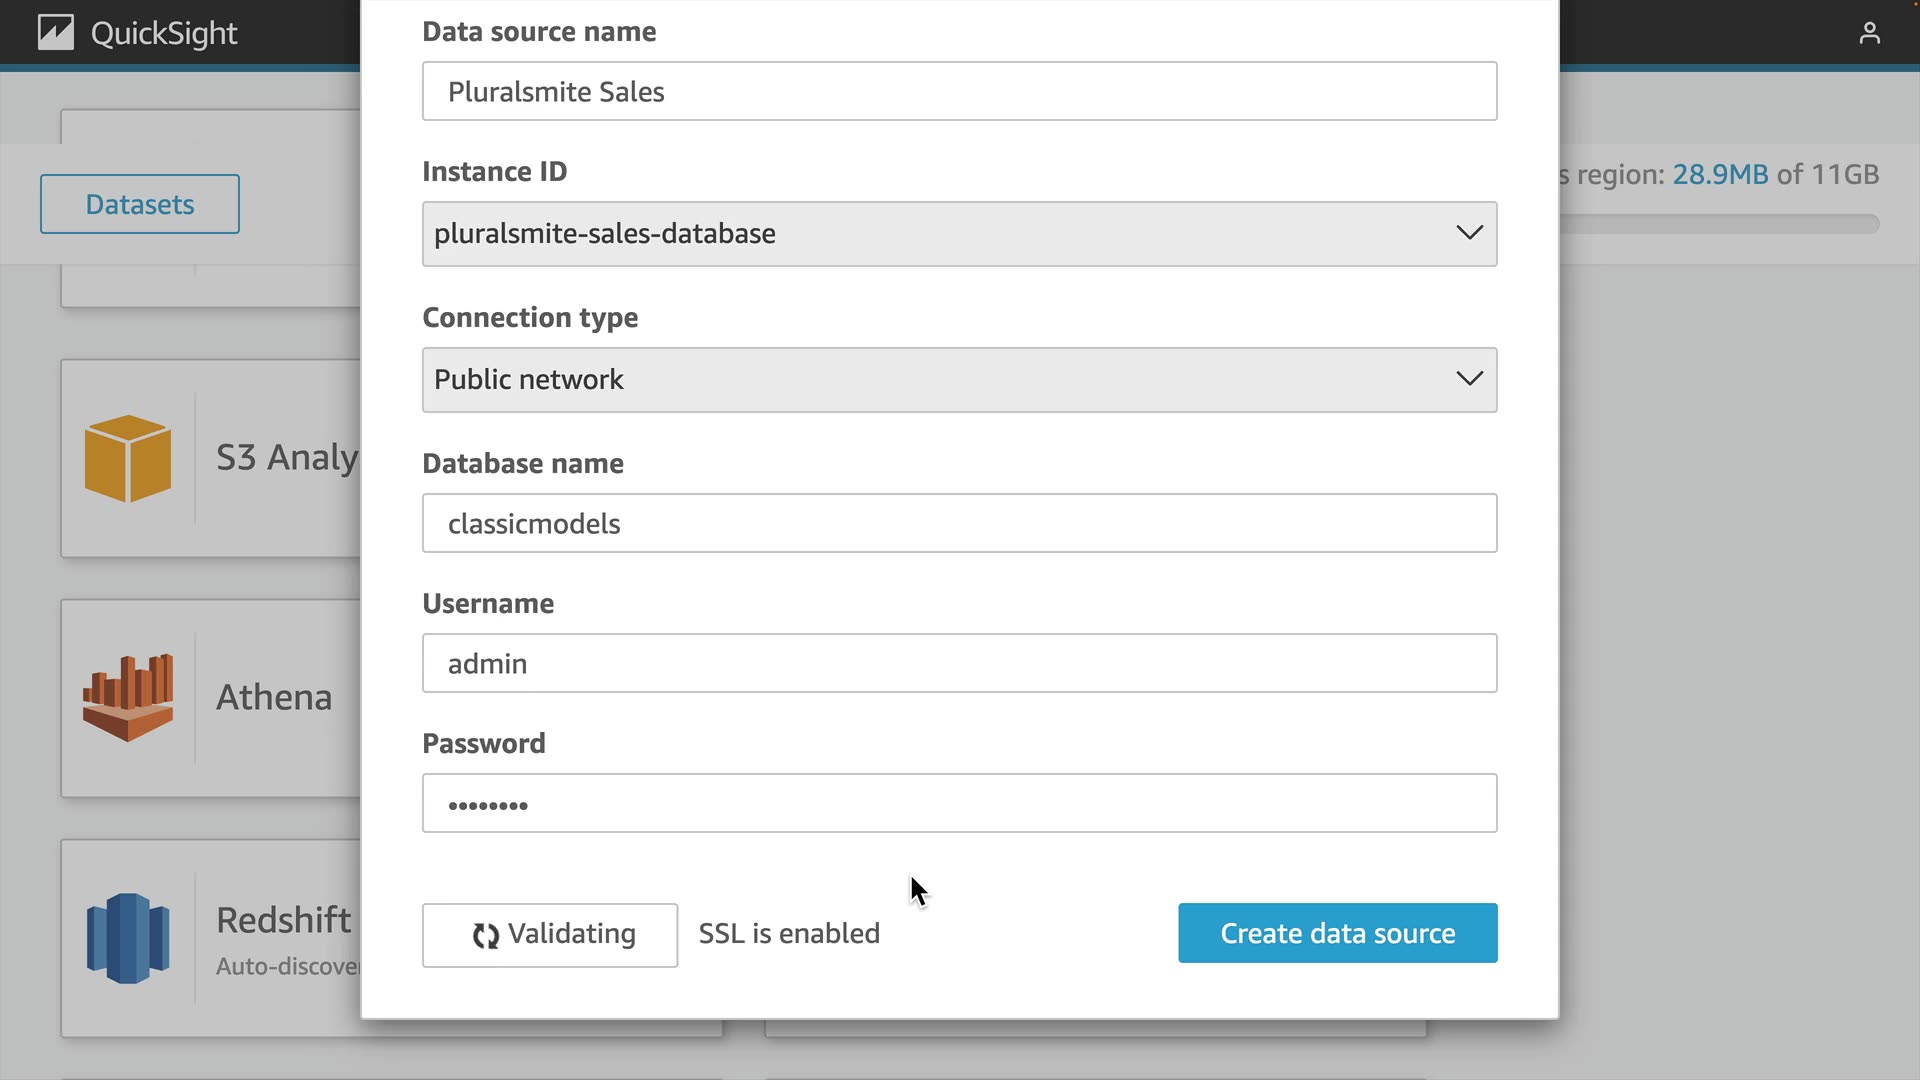Click the Validating connection button
Viewport: 1920px width, 1080px height.
pos(550,935)
